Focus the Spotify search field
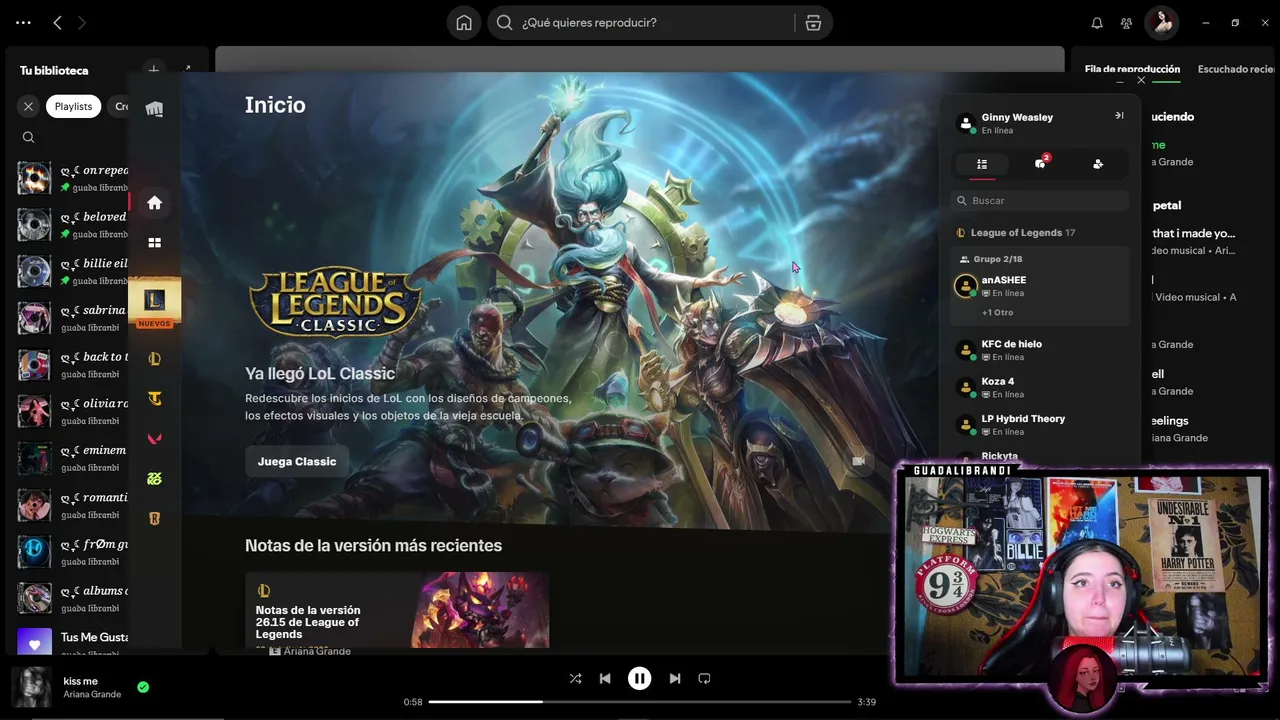The width and height of the screenshot is (1280, 720). pos(641,22)
